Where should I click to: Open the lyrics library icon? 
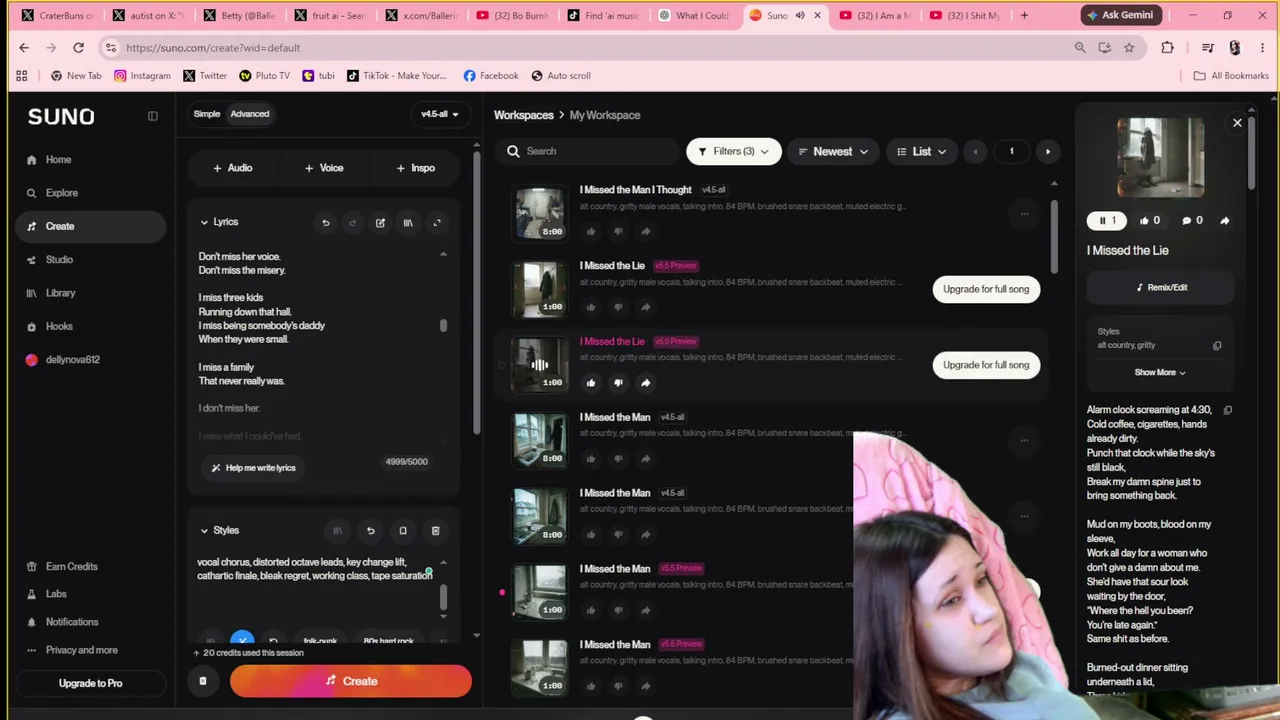click(x=408, y=223)
